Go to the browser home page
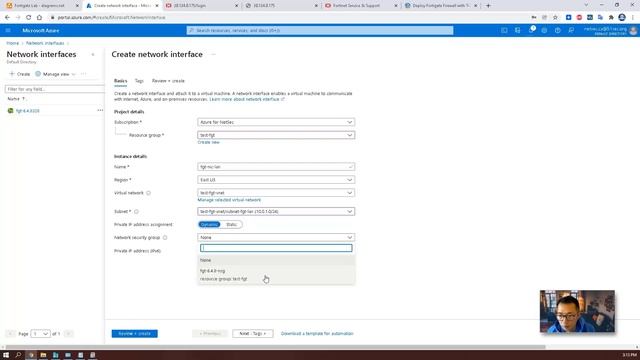The image size is (640, 360). (39, 18)
